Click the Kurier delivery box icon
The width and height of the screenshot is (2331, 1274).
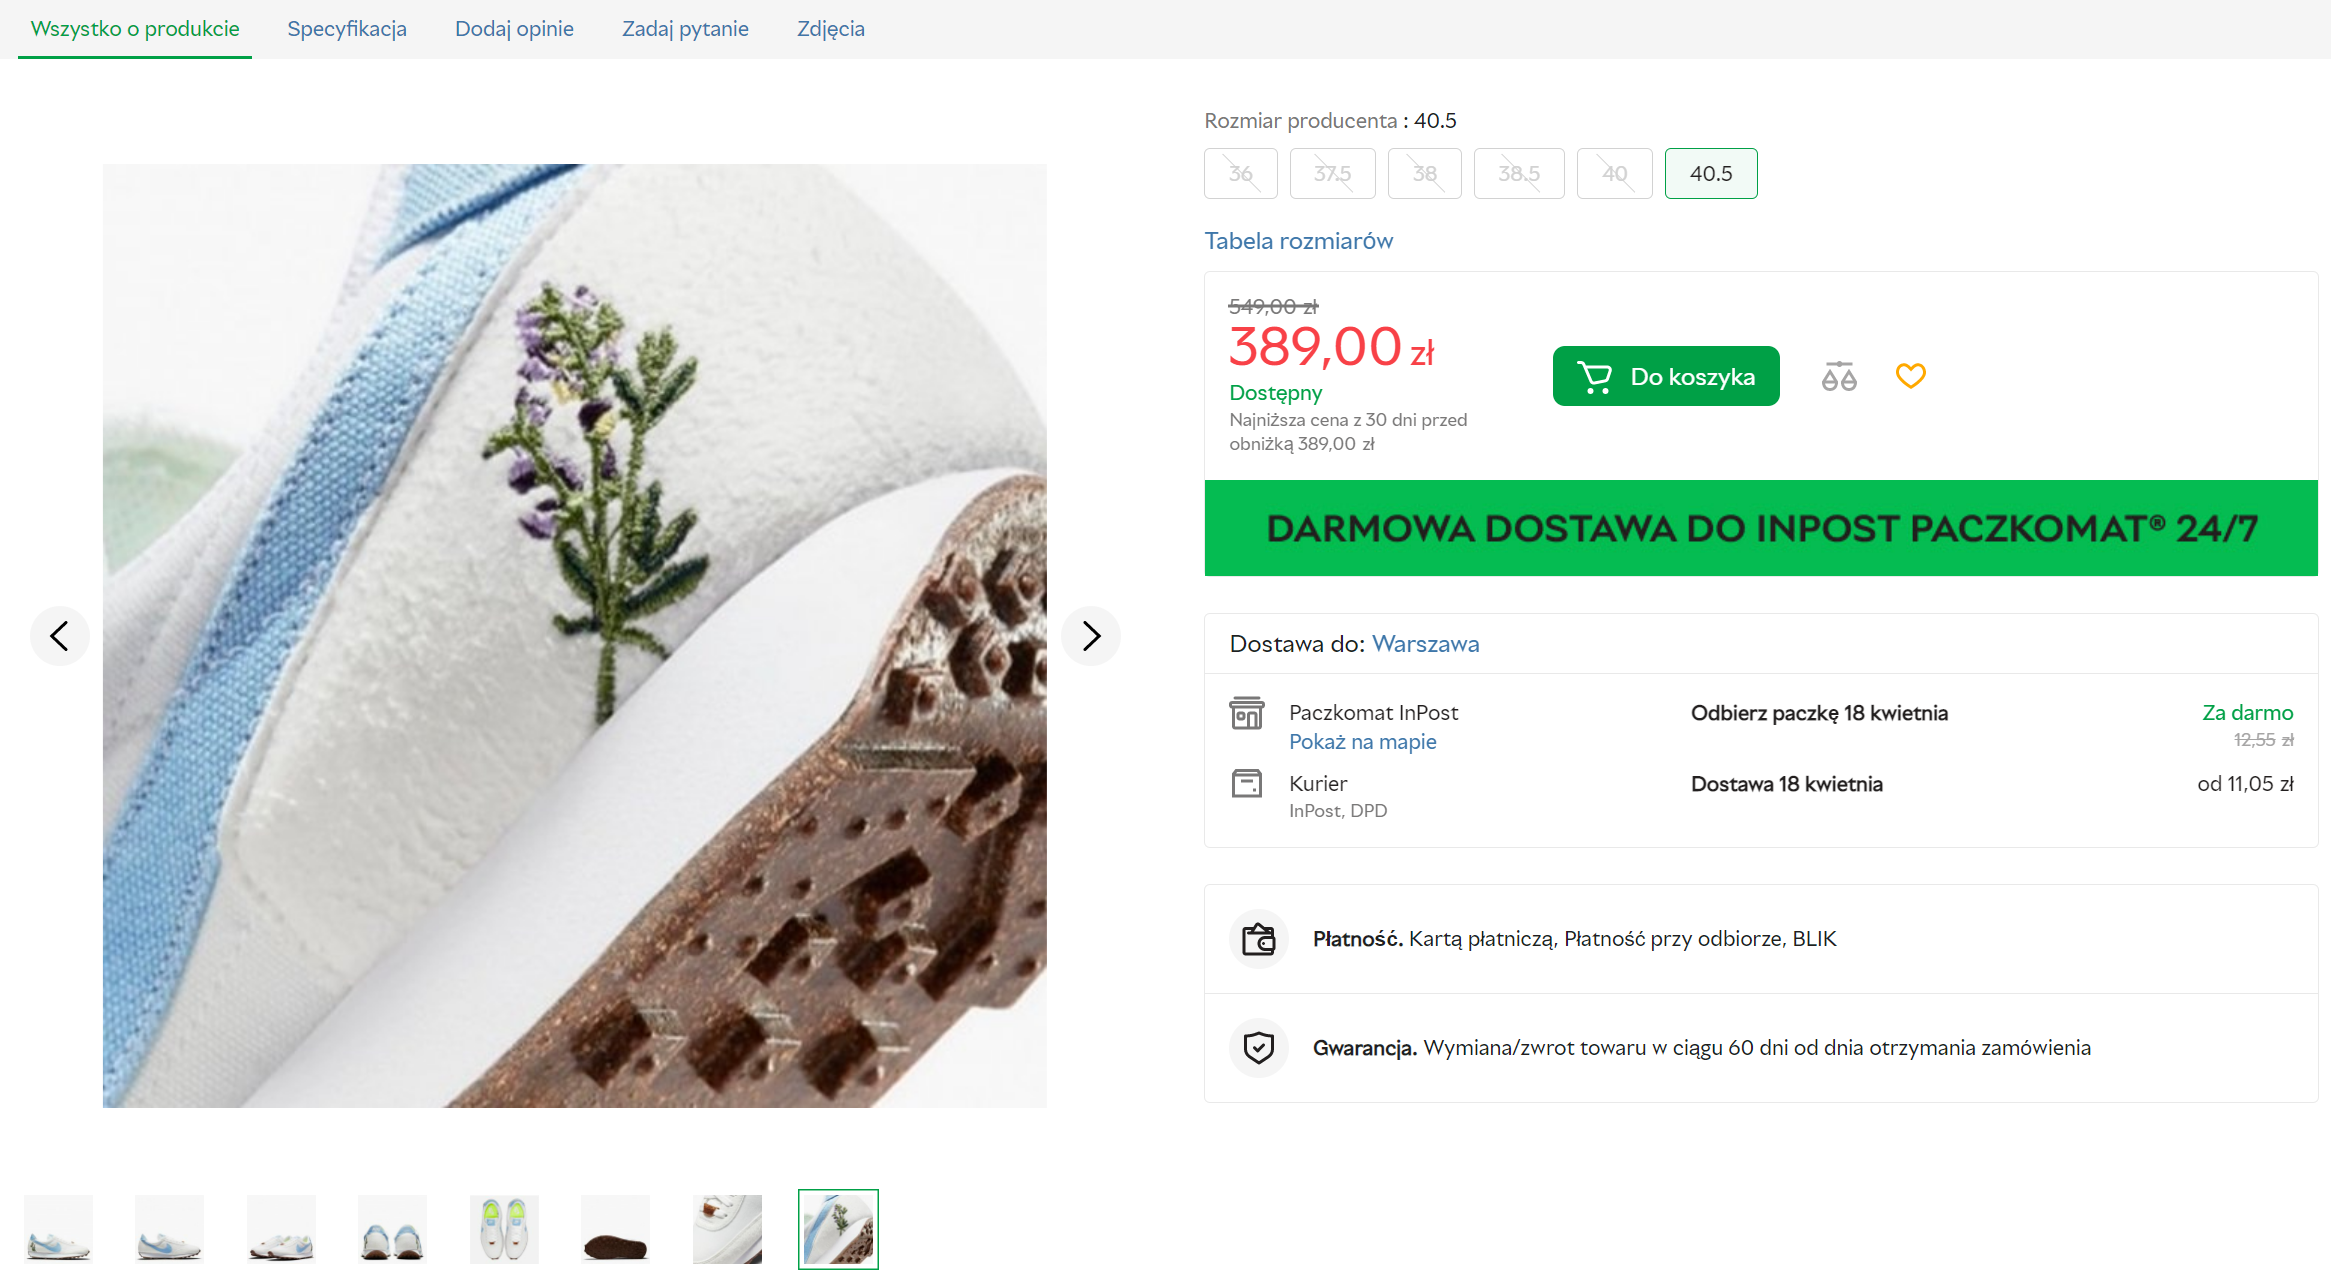pyautogui.click(x=1246, y=783)
